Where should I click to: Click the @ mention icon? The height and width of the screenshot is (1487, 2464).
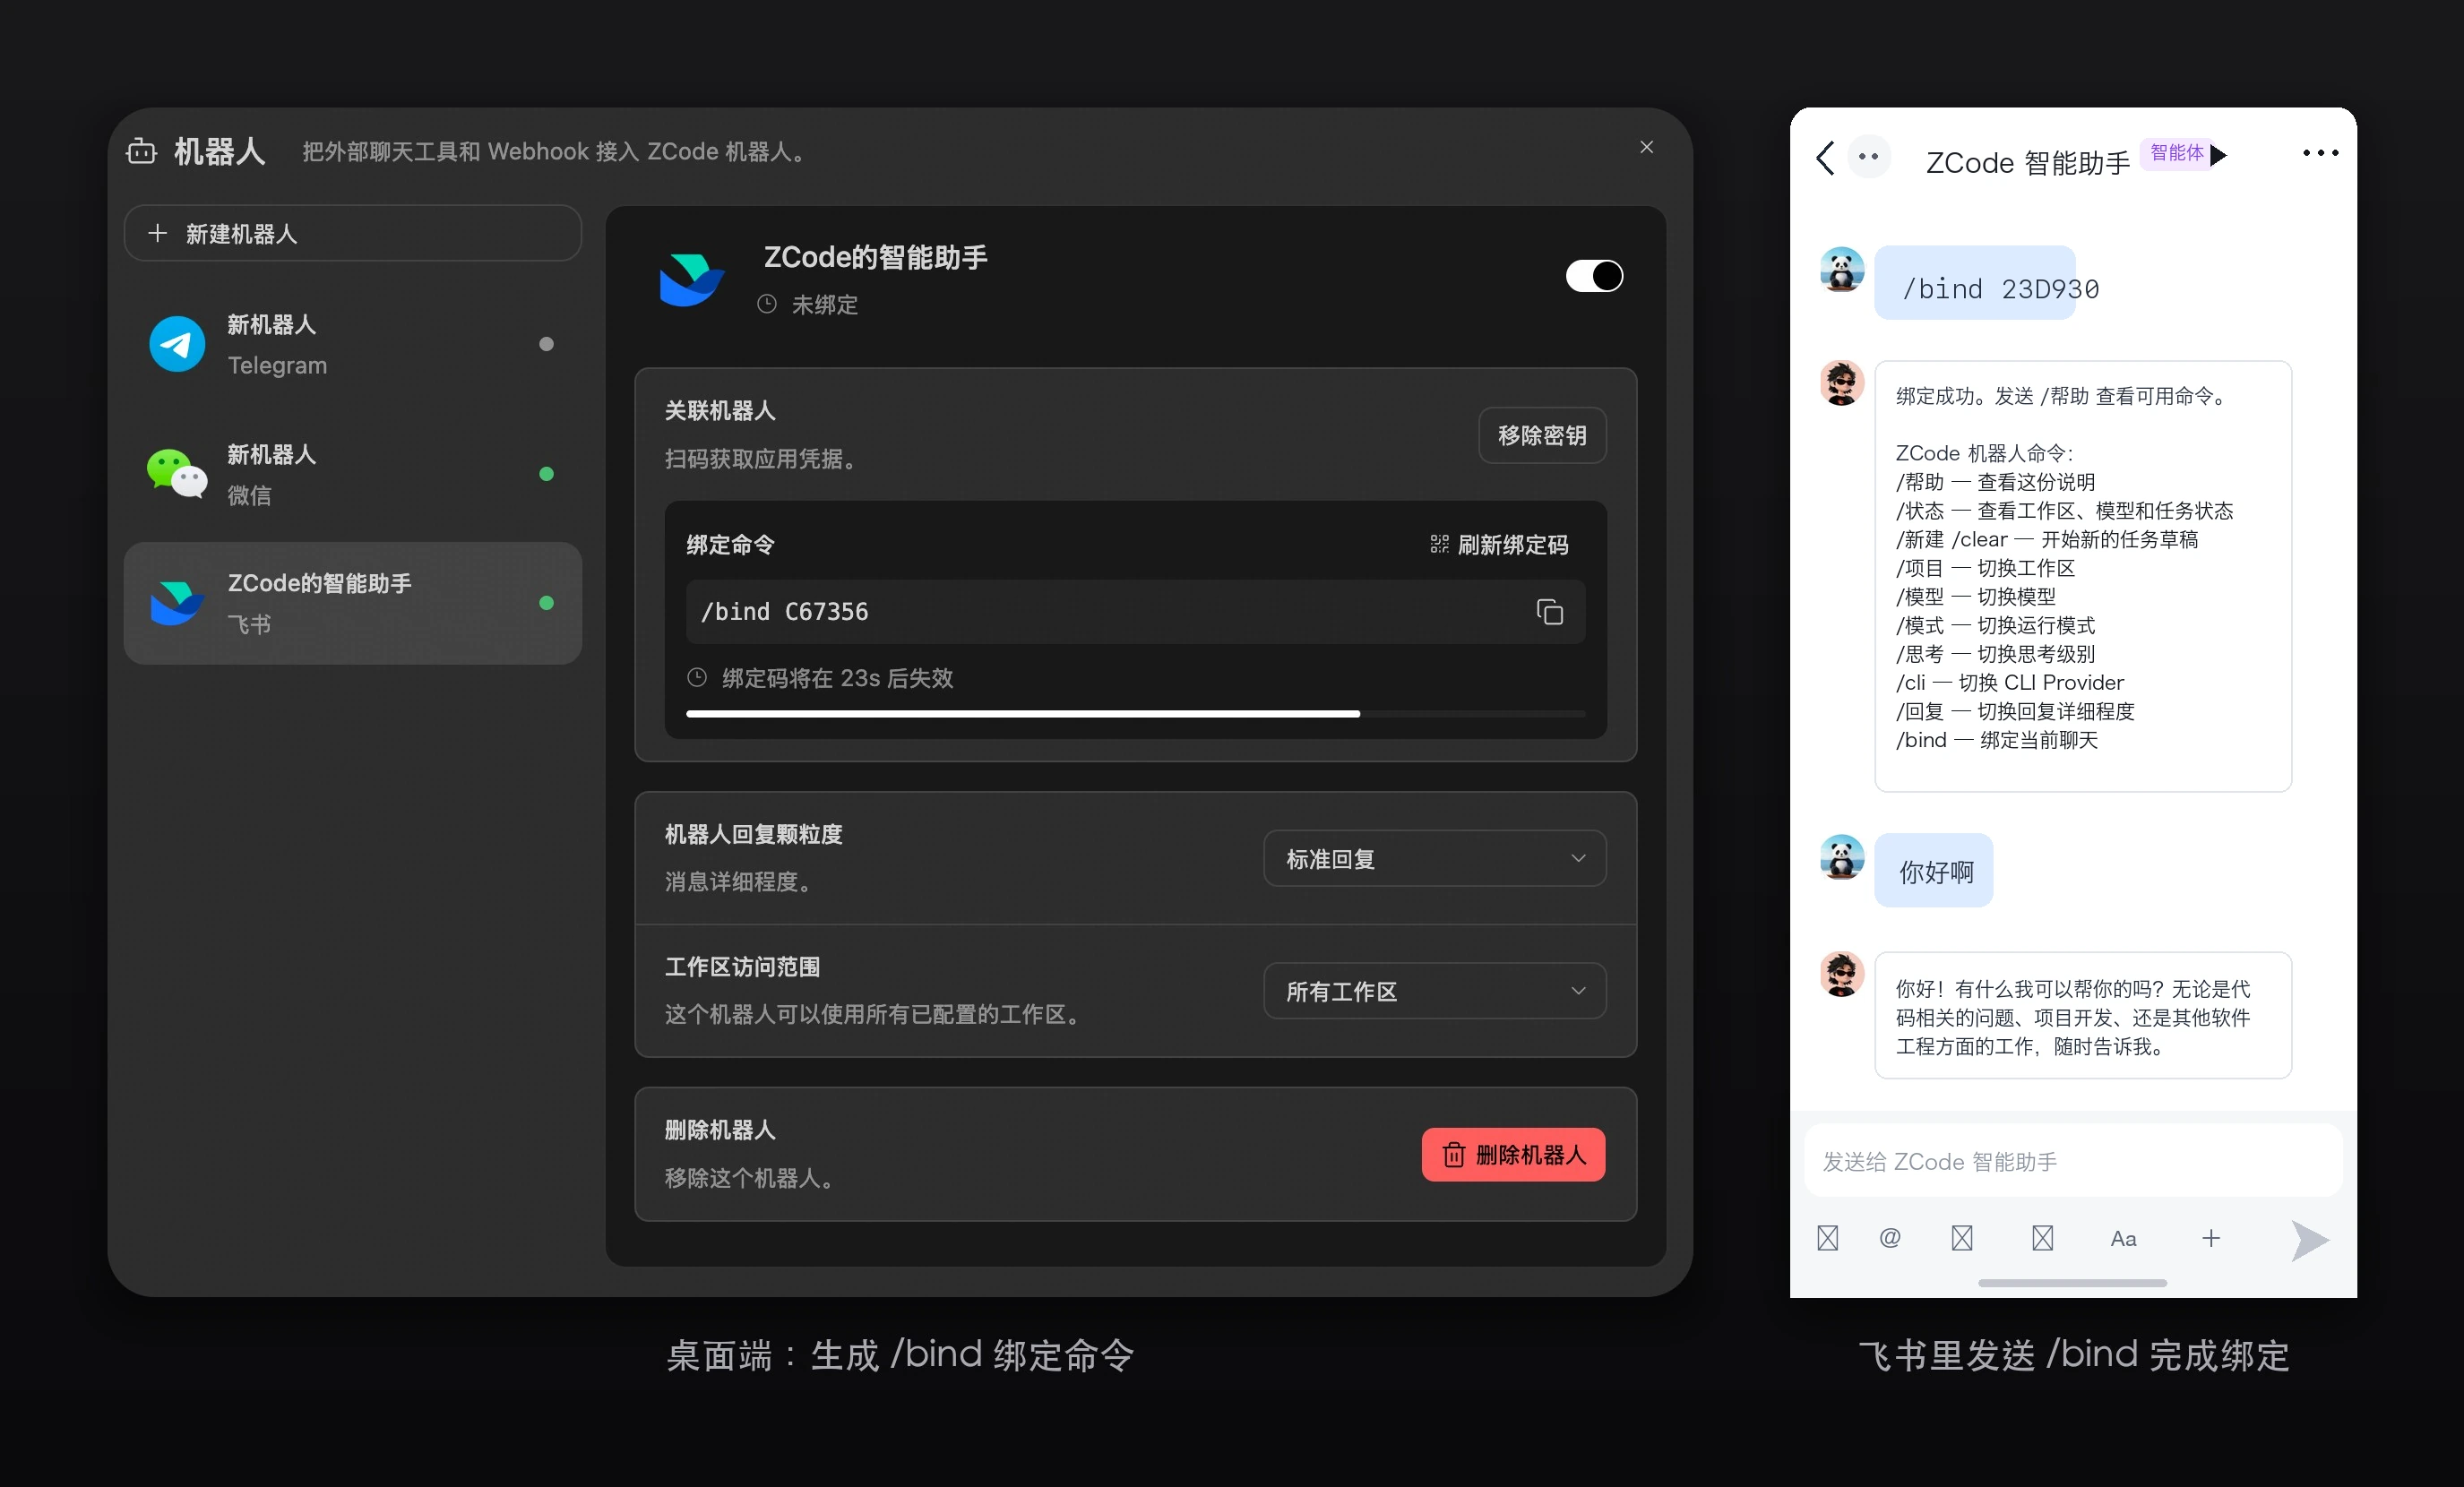tap(1890, 1238)
